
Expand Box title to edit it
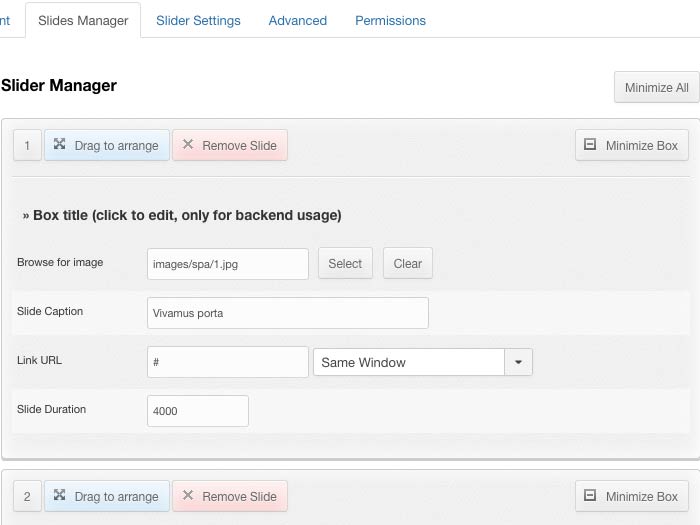tap(182, 215)
